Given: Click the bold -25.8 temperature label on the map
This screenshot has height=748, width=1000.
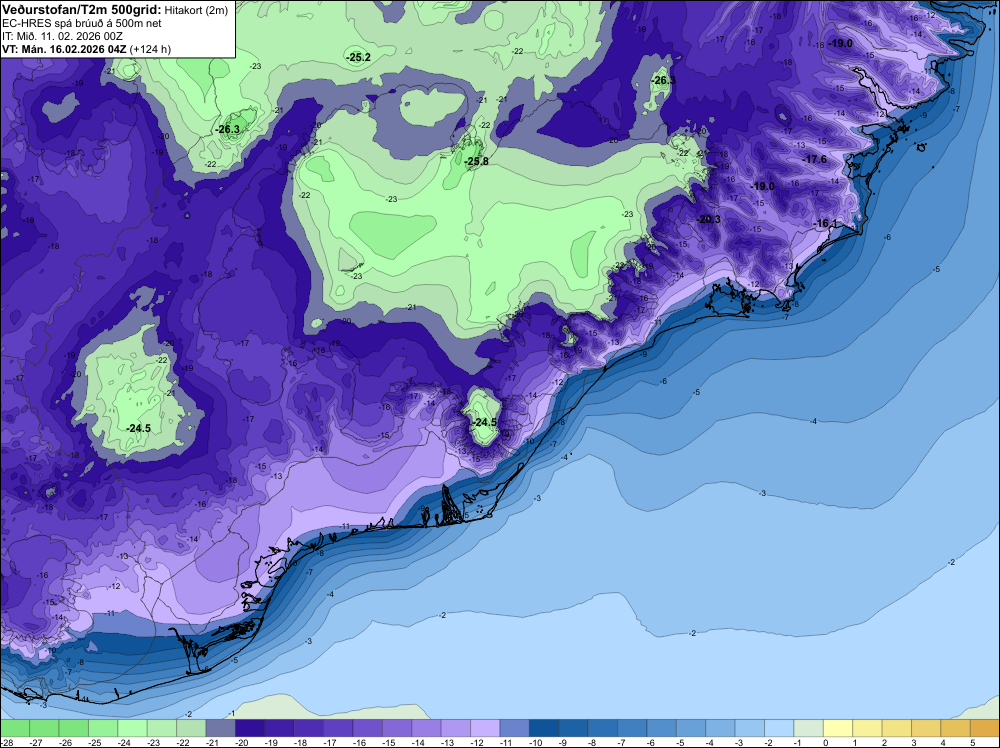Looking at the screenshot, I should (476, 161).
